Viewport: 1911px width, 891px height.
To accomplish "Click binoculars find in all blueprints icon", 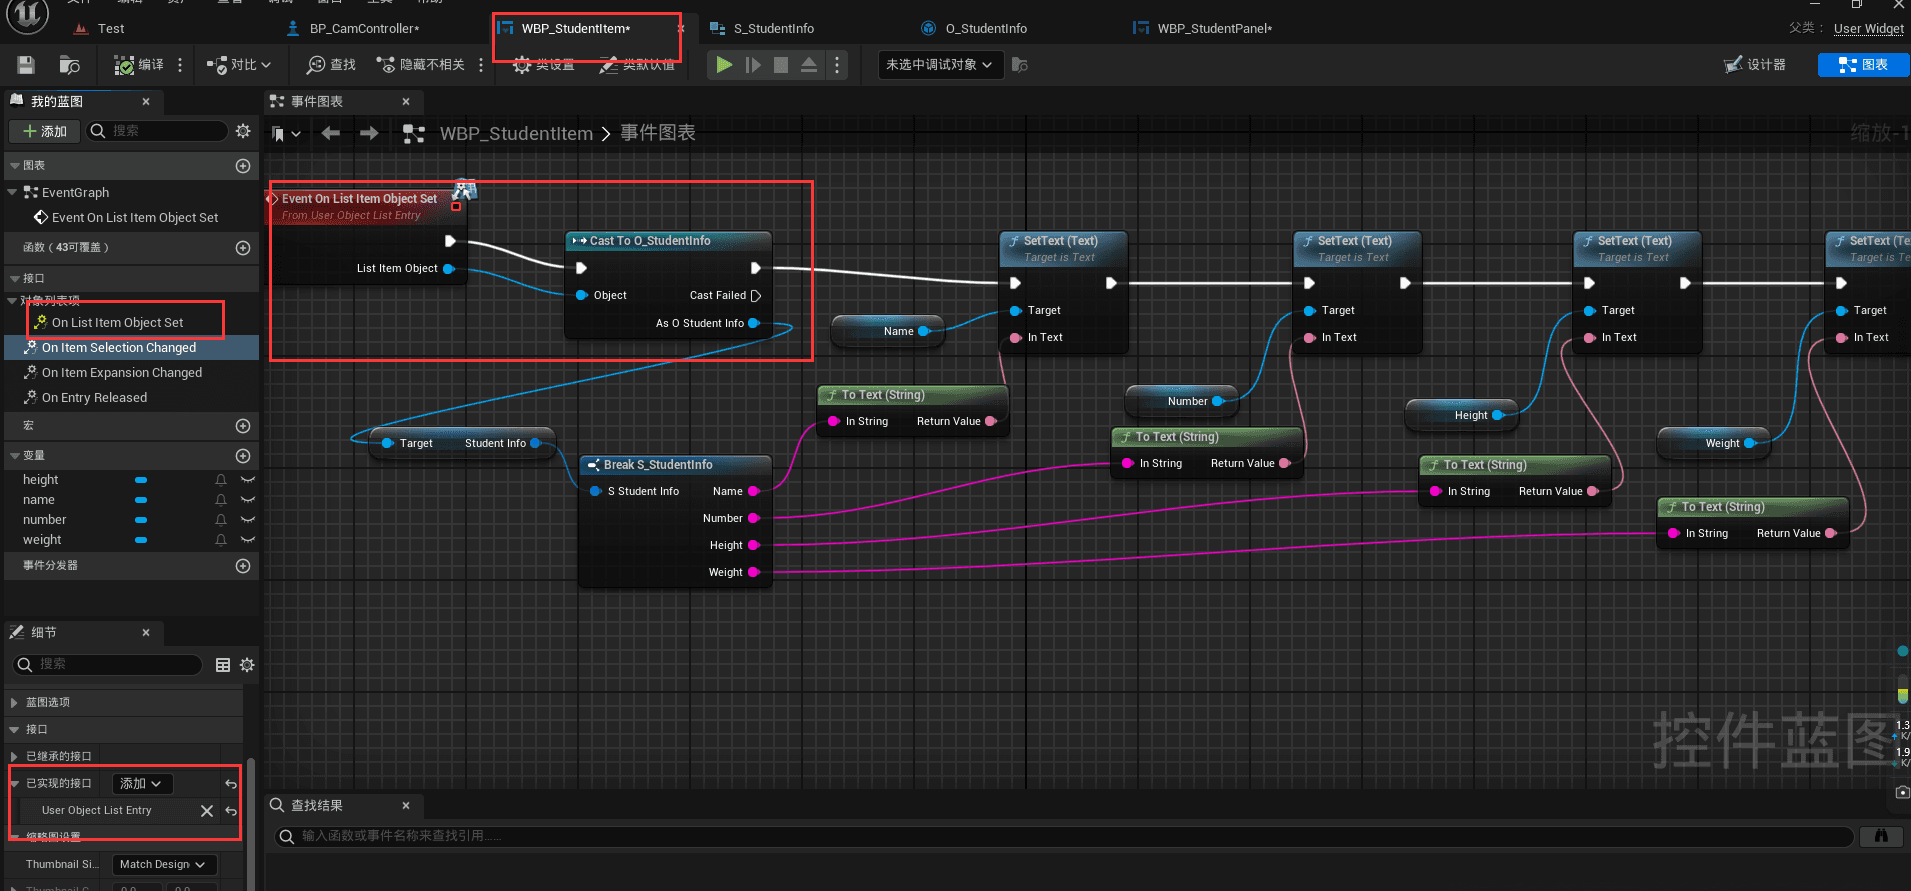I will coord(1881,836).
